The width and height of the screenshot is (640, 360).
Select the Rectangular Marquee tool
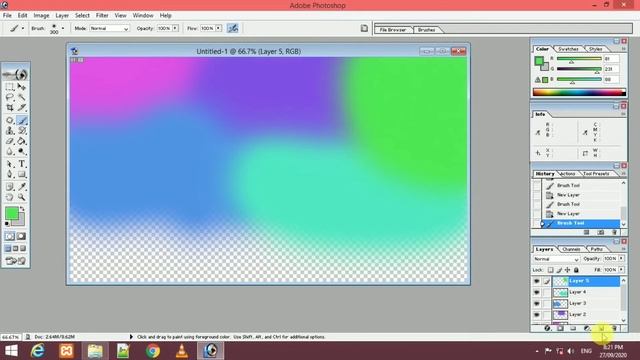coord(9,87)
